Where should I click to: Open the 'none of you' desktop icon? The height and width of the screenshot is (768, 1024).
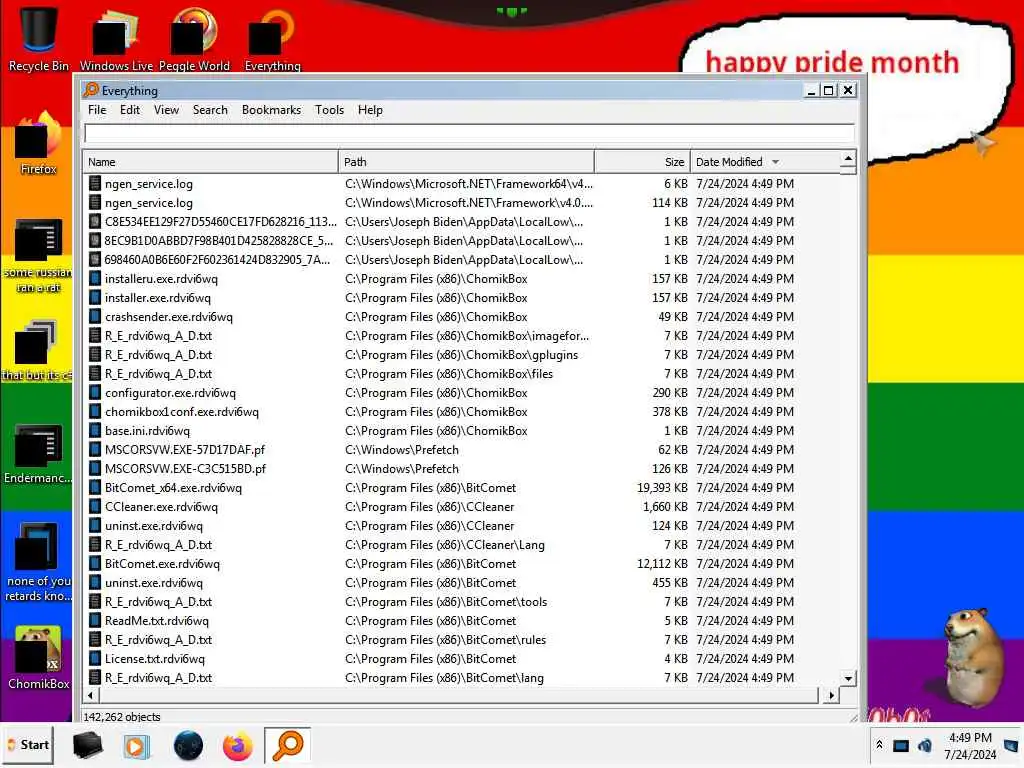[x=38, y=562]
